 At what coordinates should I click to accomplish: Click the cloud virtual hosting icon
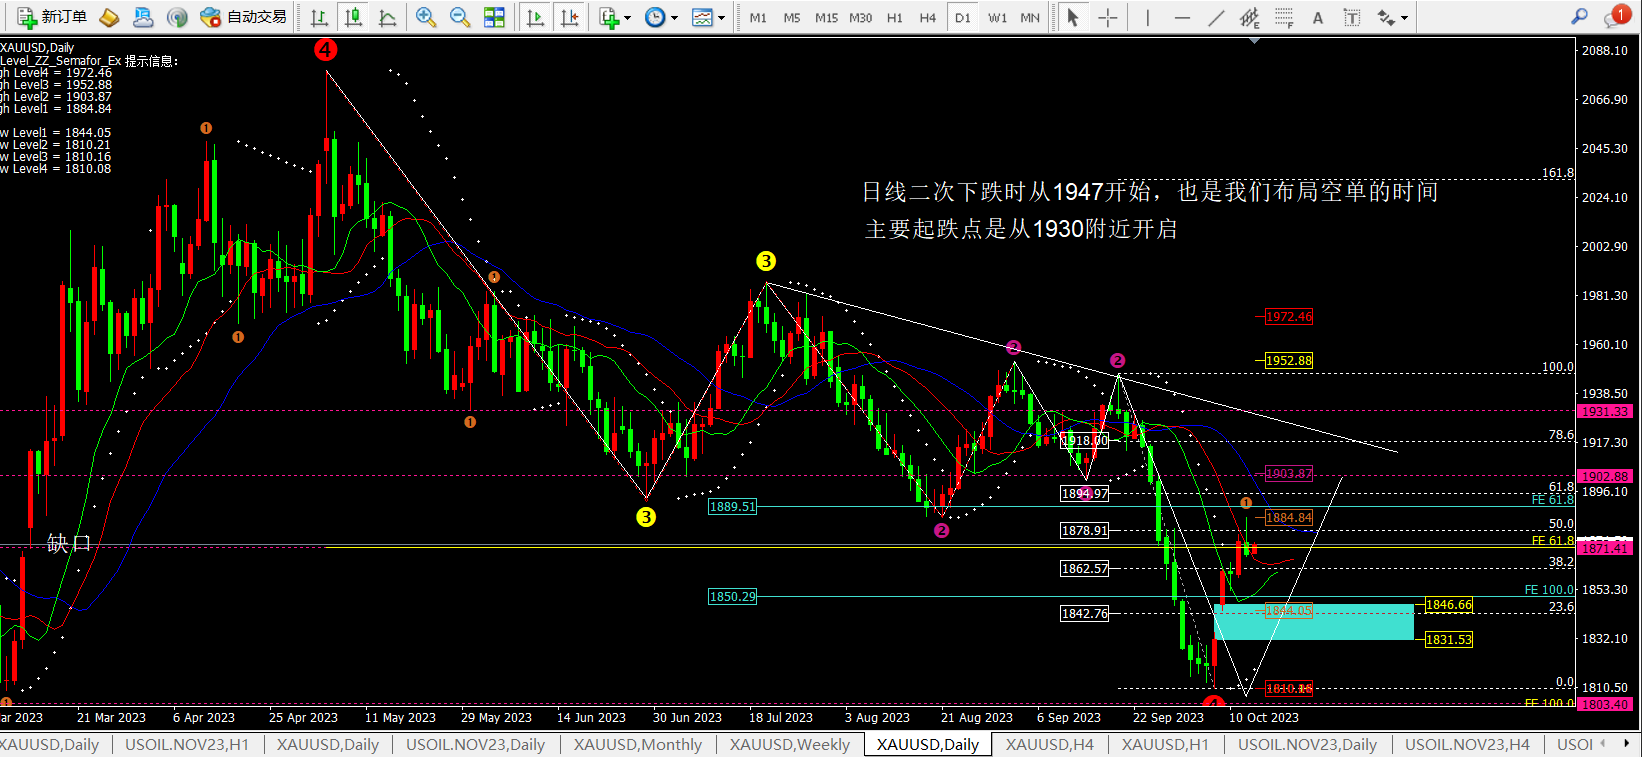(143, 17)
